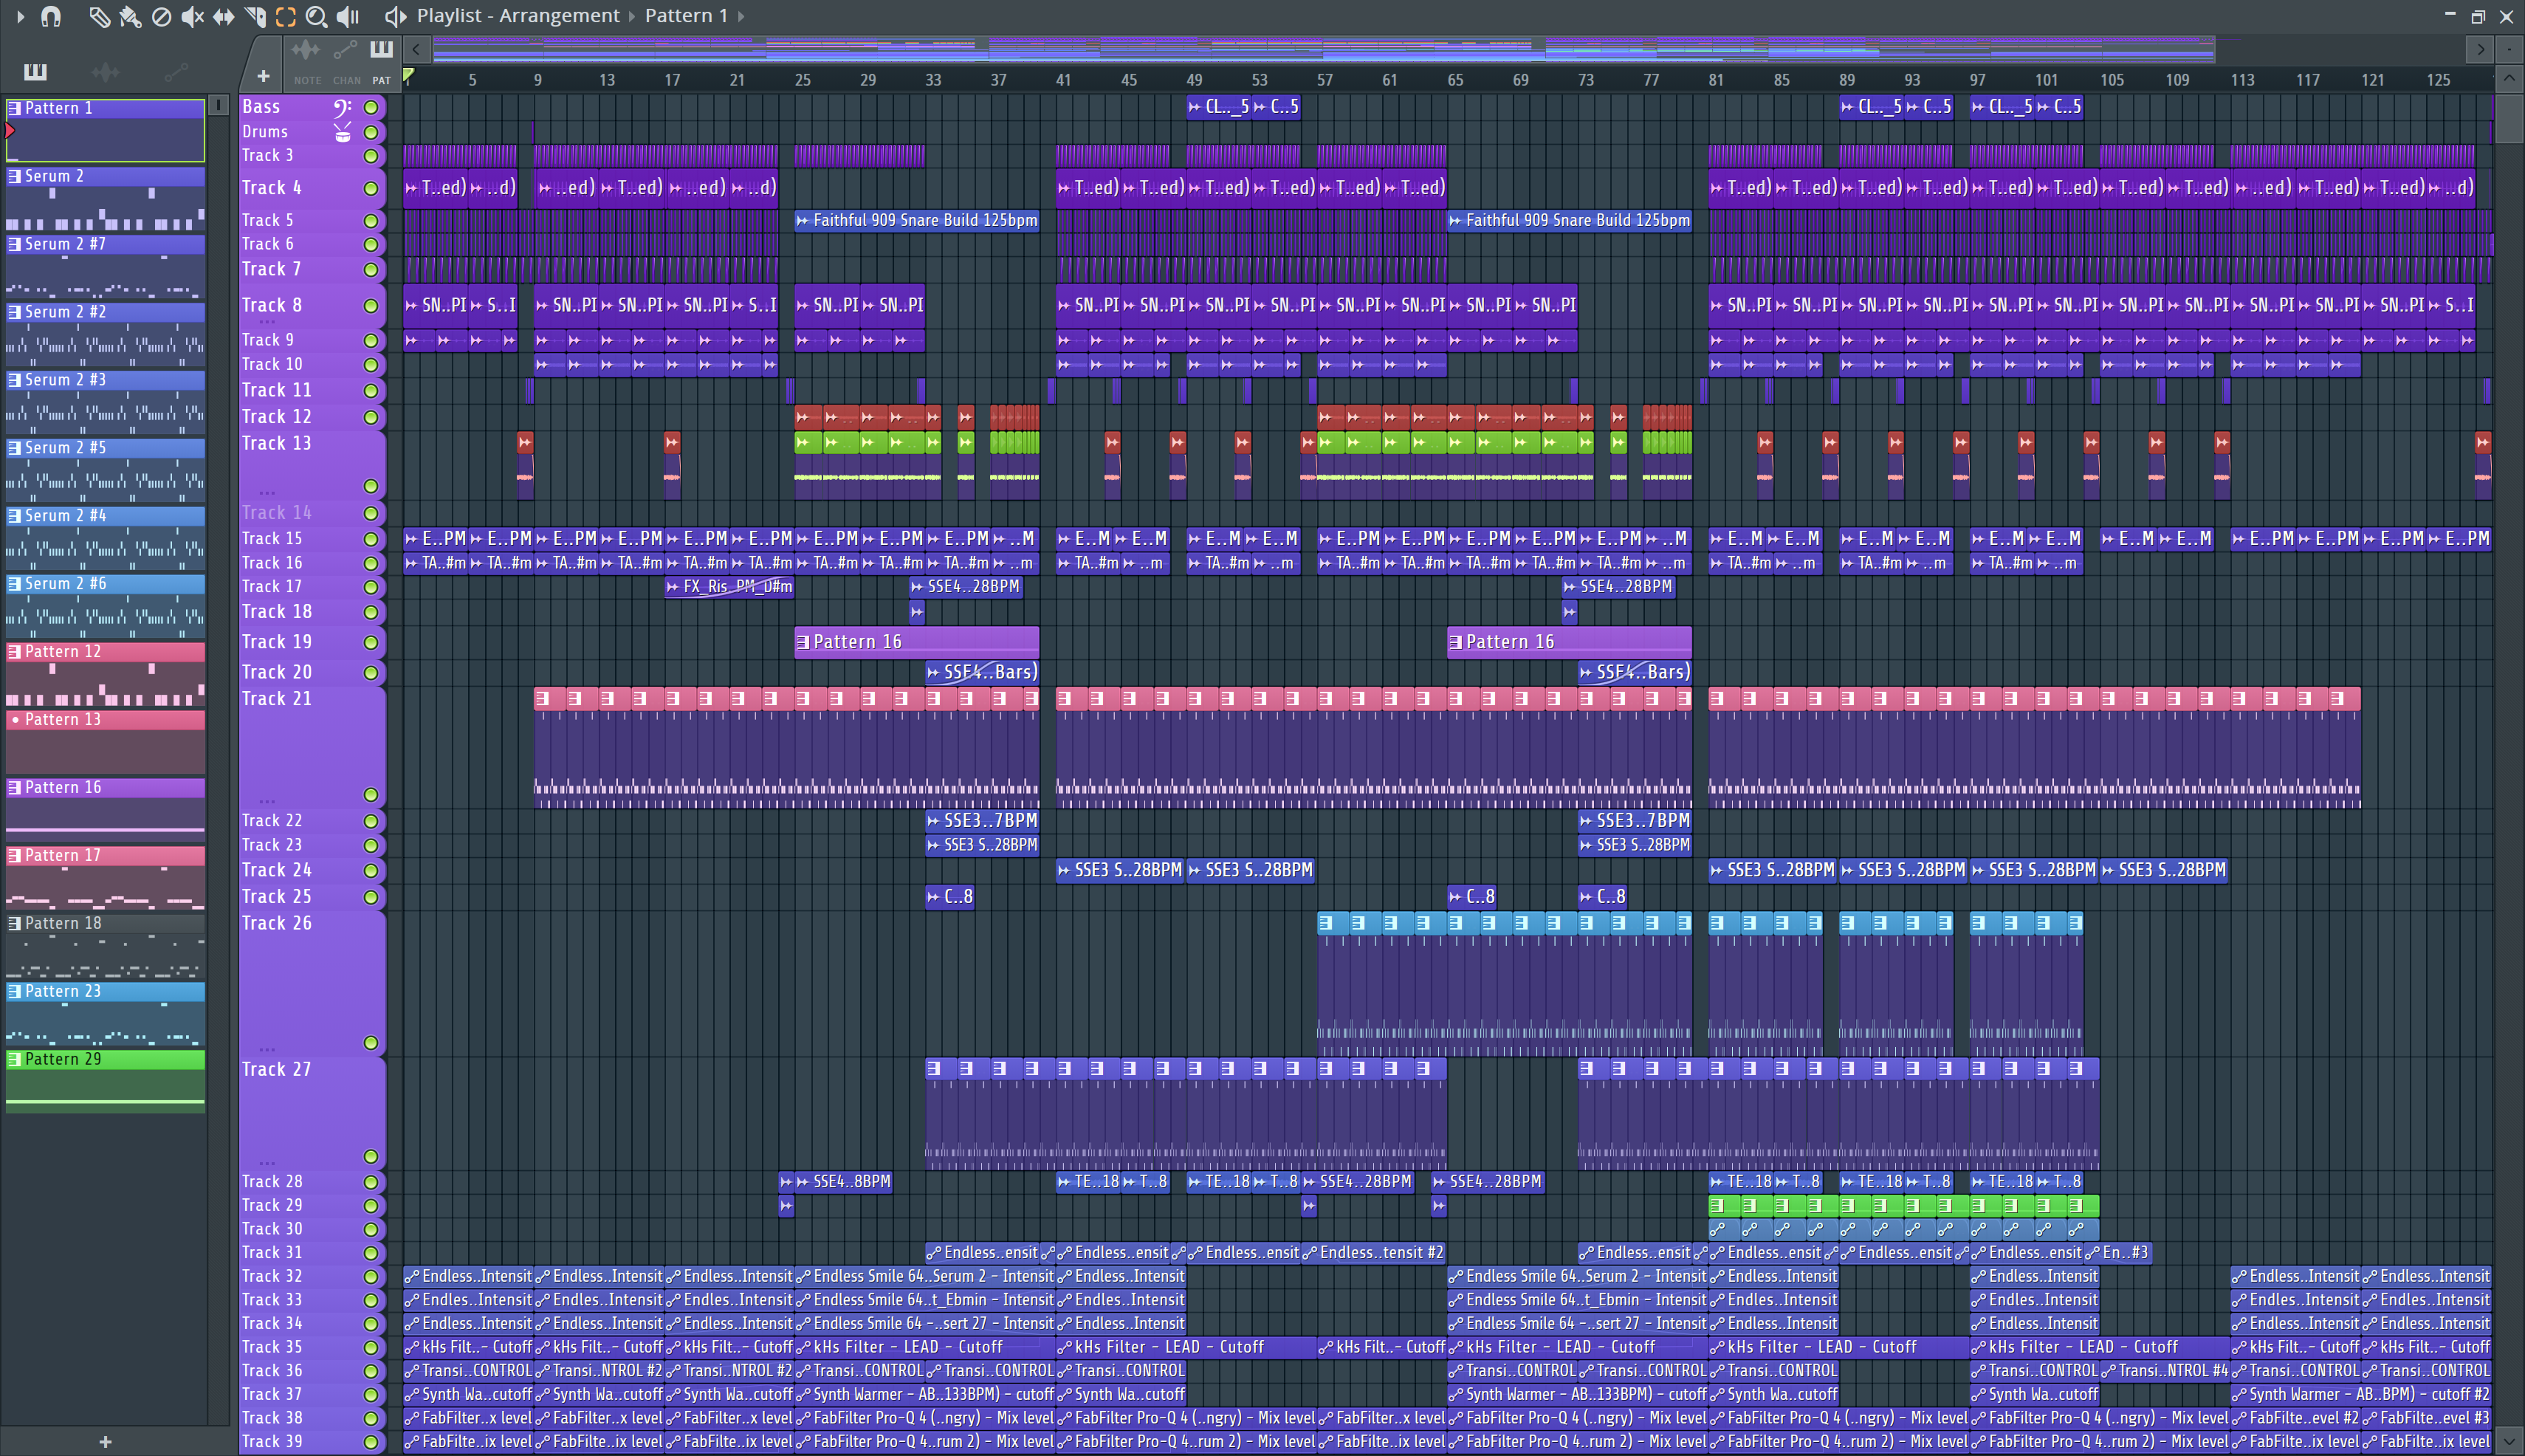Click the Drums track drum icon

[x=343, y=132]
